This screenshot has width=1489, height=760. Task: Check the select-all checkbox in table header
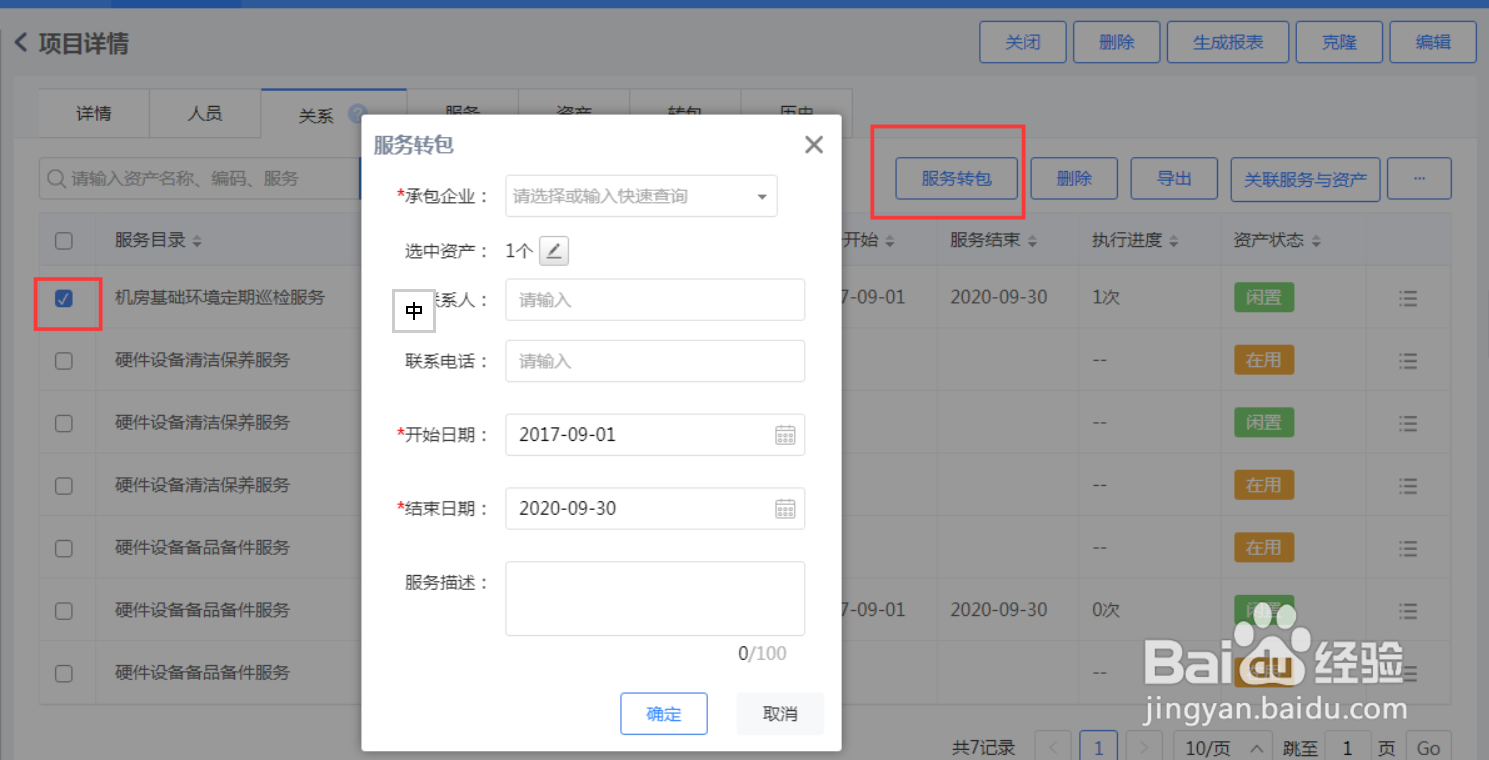pyautogui.click(x=64, y=240)
